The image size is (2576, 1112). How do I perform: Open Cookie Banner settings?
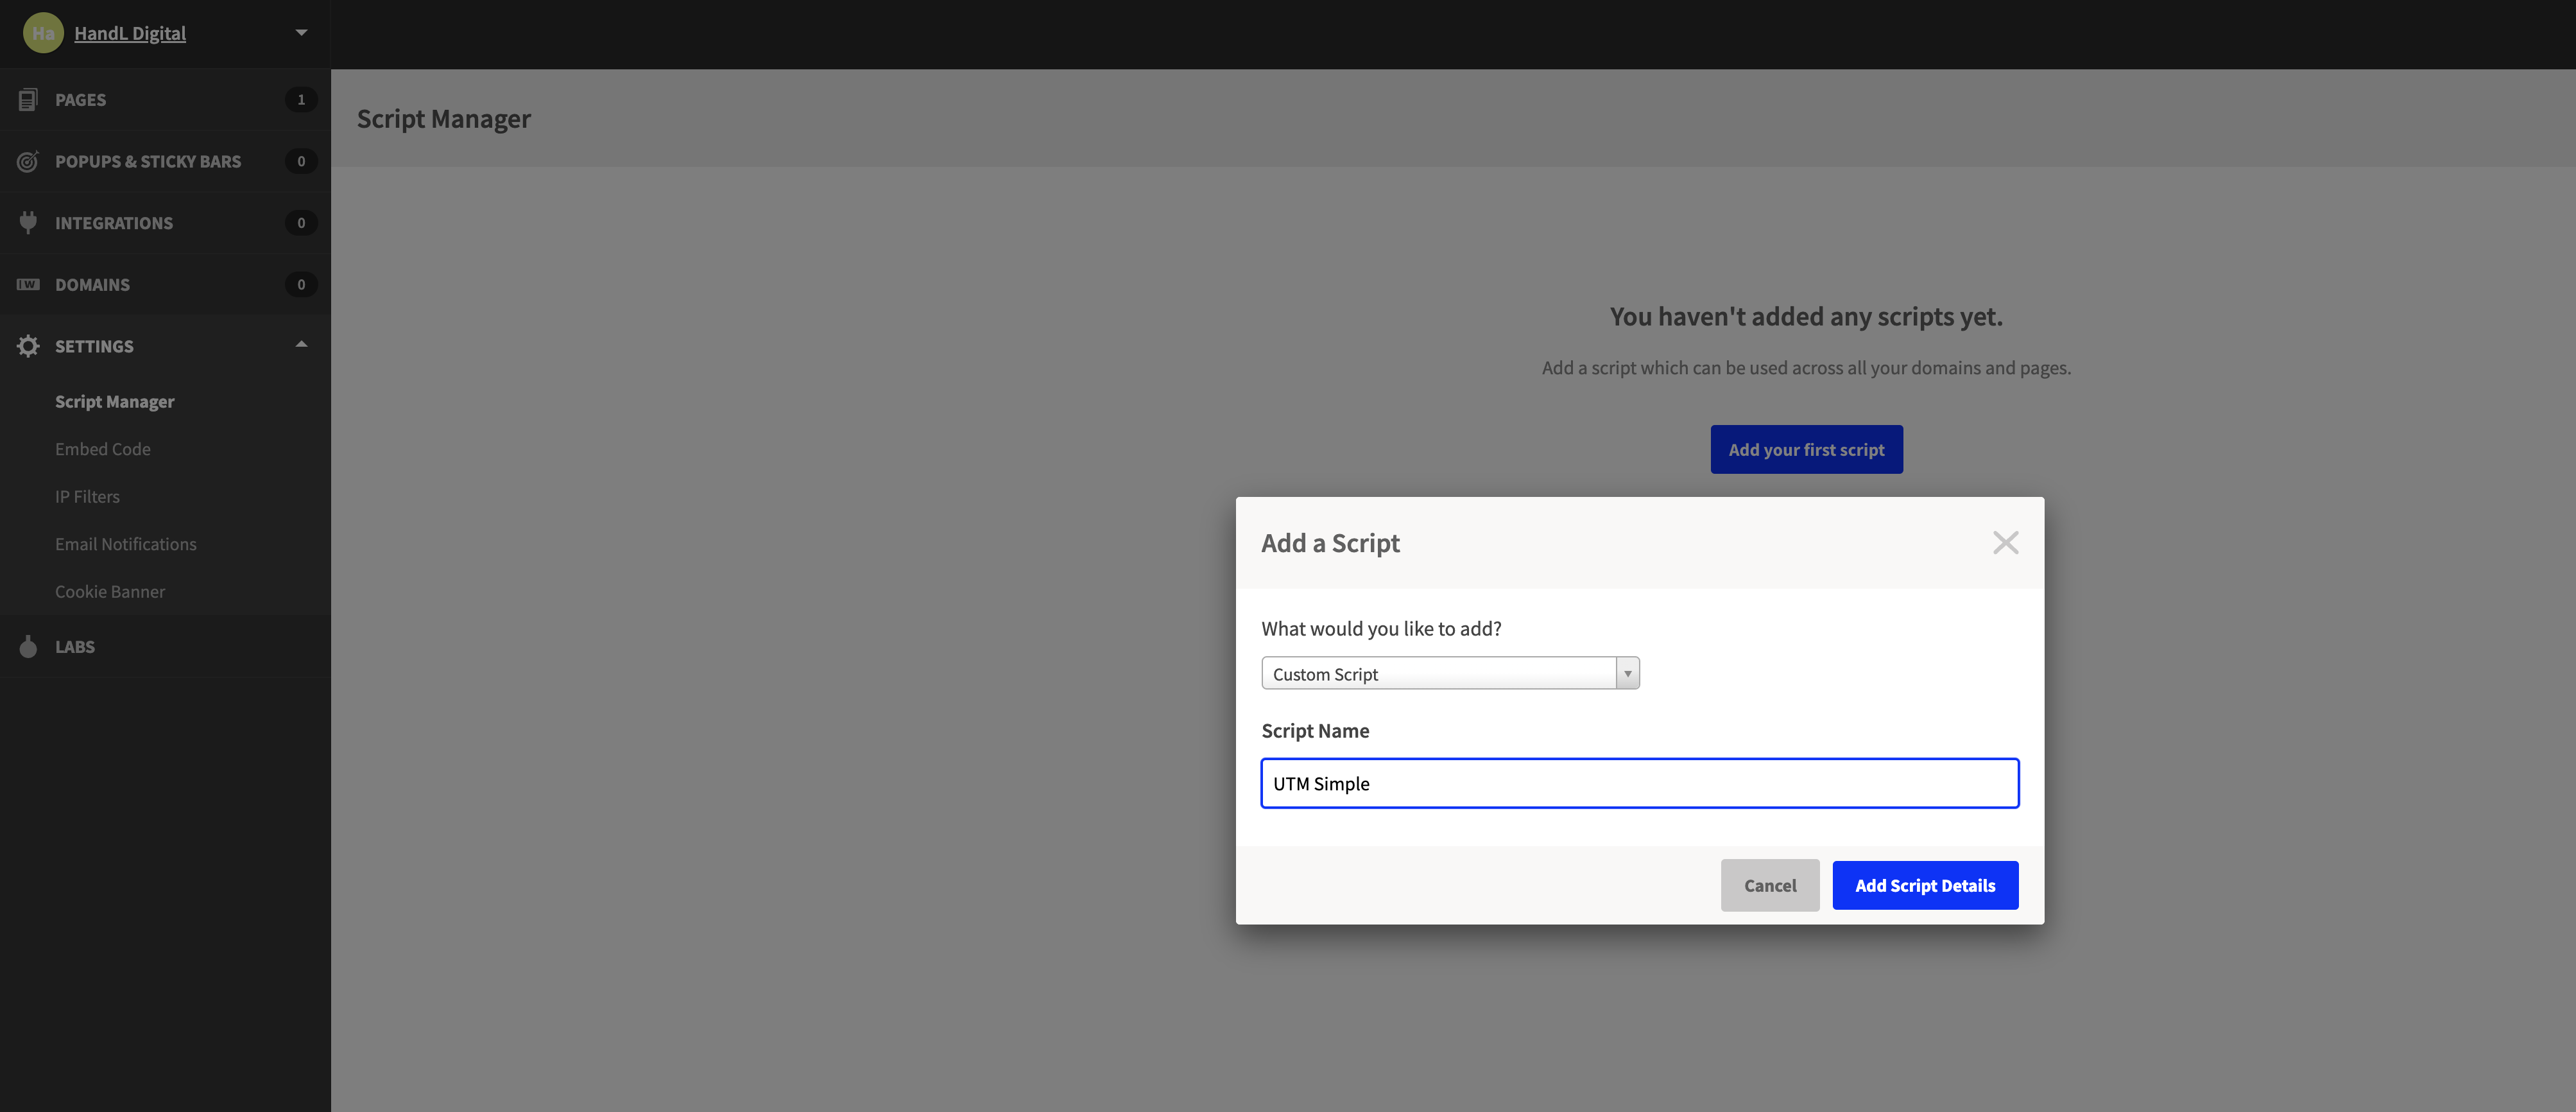pos(110,591)
